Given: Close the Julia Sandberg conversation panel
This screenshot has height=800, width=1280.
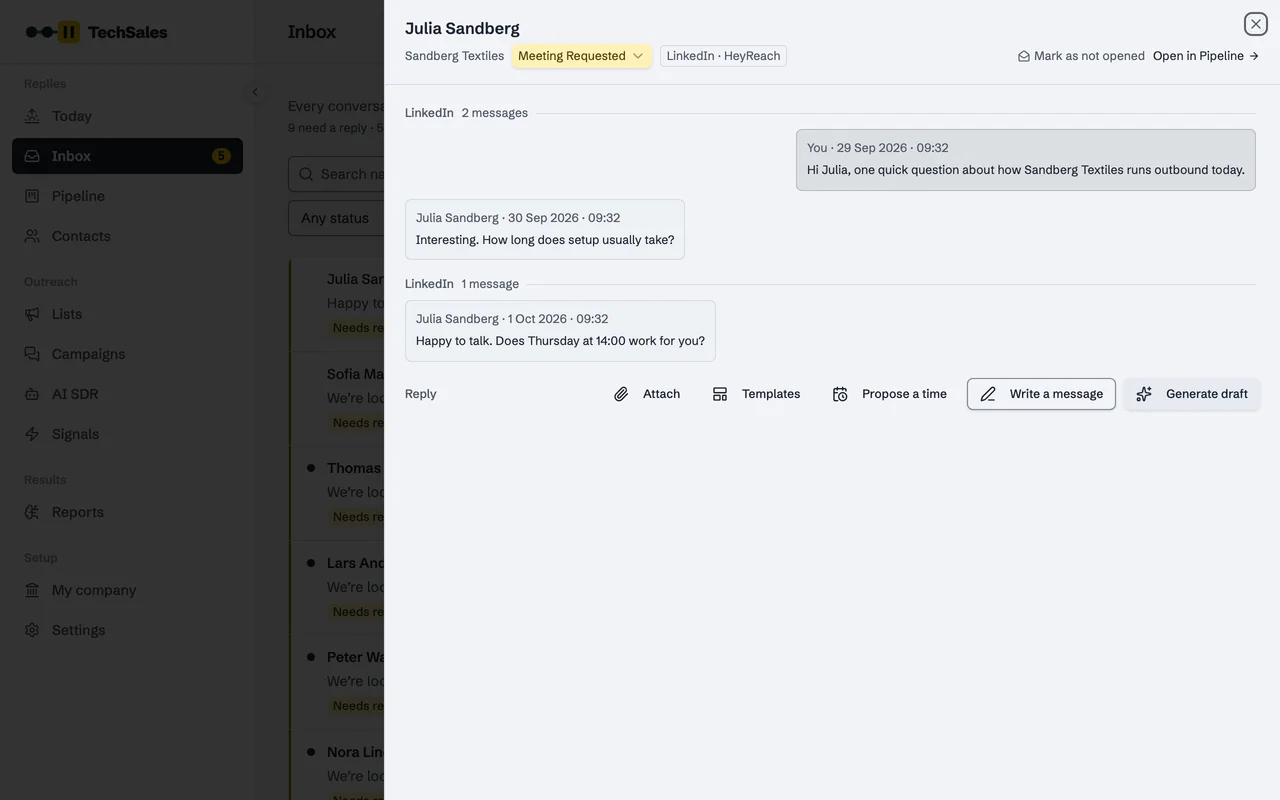Looking at the screenshot, I should 1256,24.
